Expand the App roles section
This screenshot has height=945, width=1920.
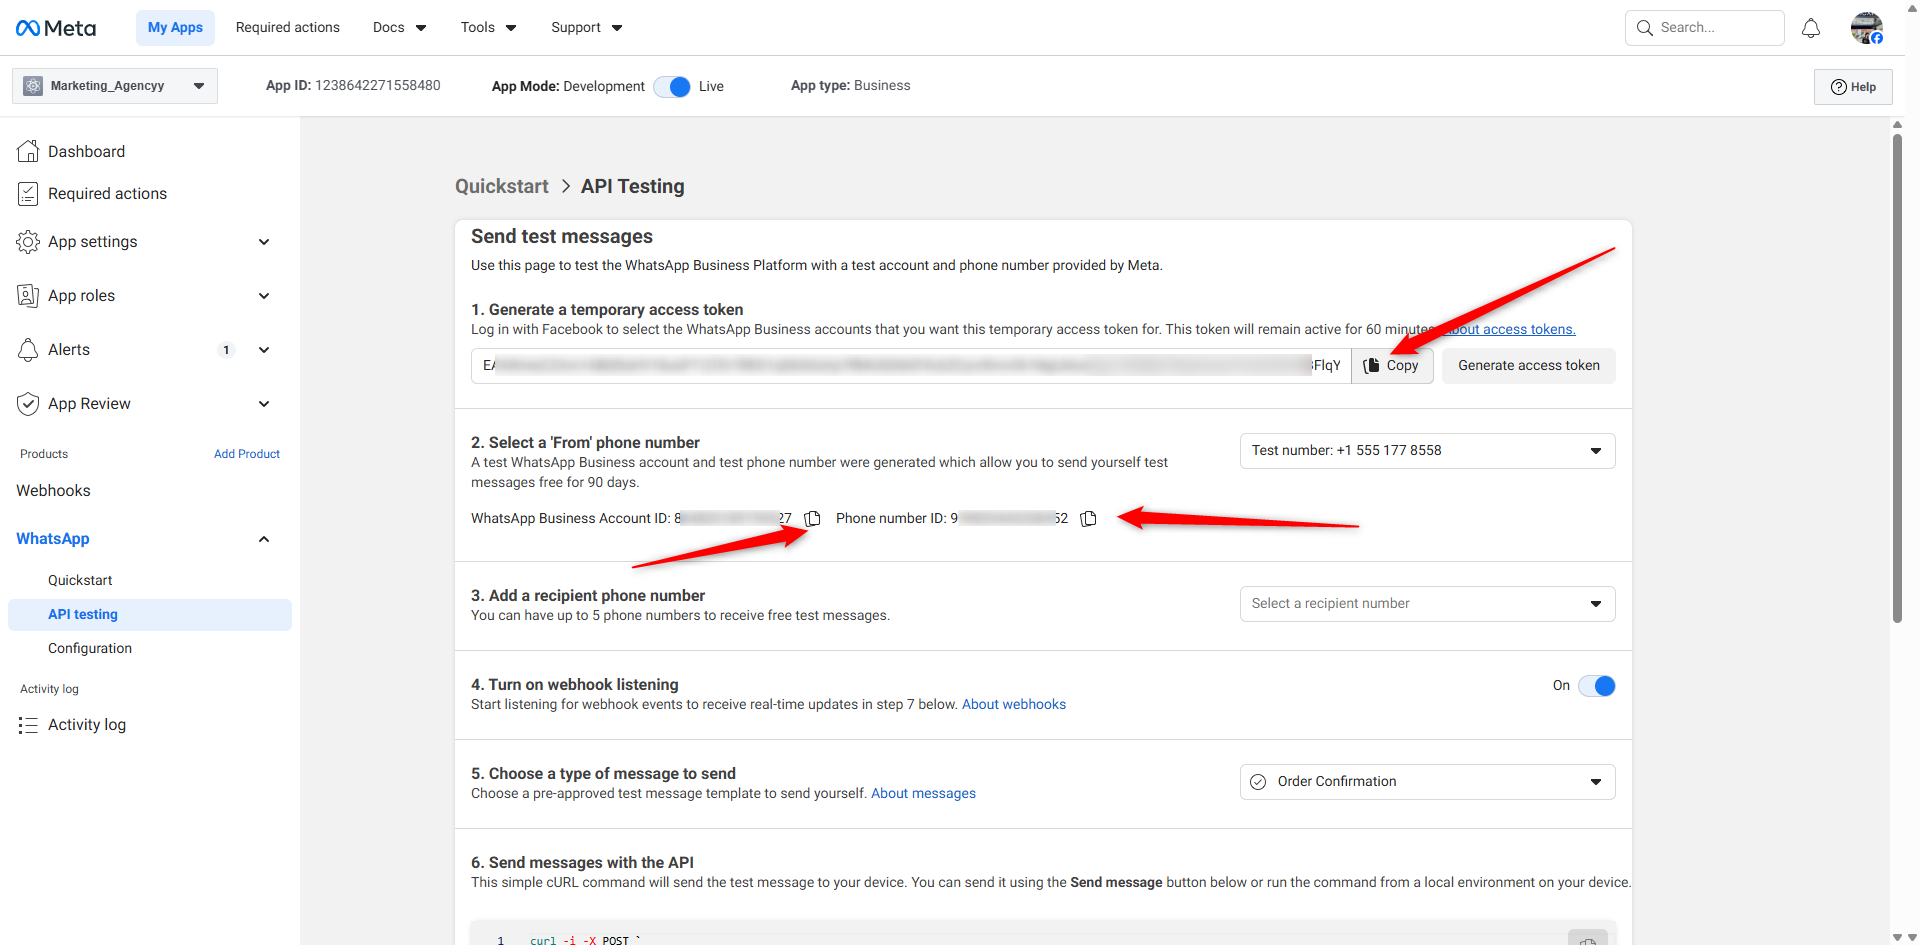click(264, 296)
